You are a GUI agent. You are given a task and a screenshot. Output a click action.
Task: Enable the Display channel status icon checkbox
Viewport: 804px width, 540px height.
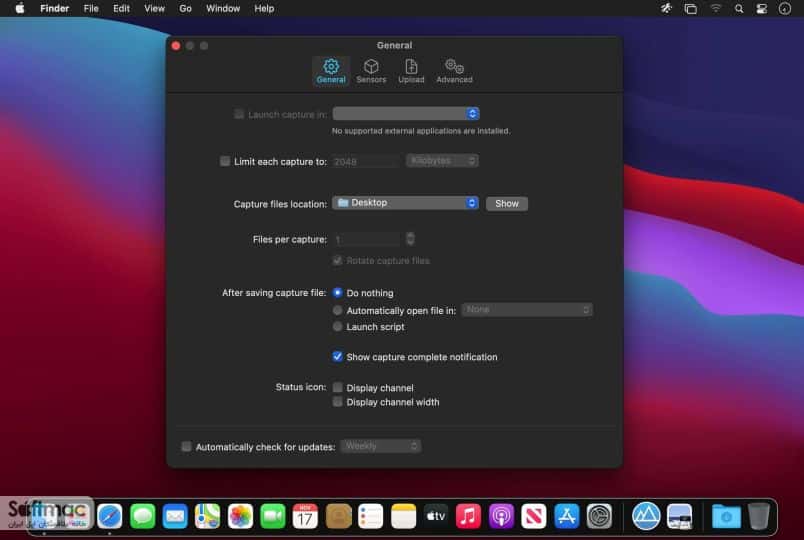click(337, 387)
